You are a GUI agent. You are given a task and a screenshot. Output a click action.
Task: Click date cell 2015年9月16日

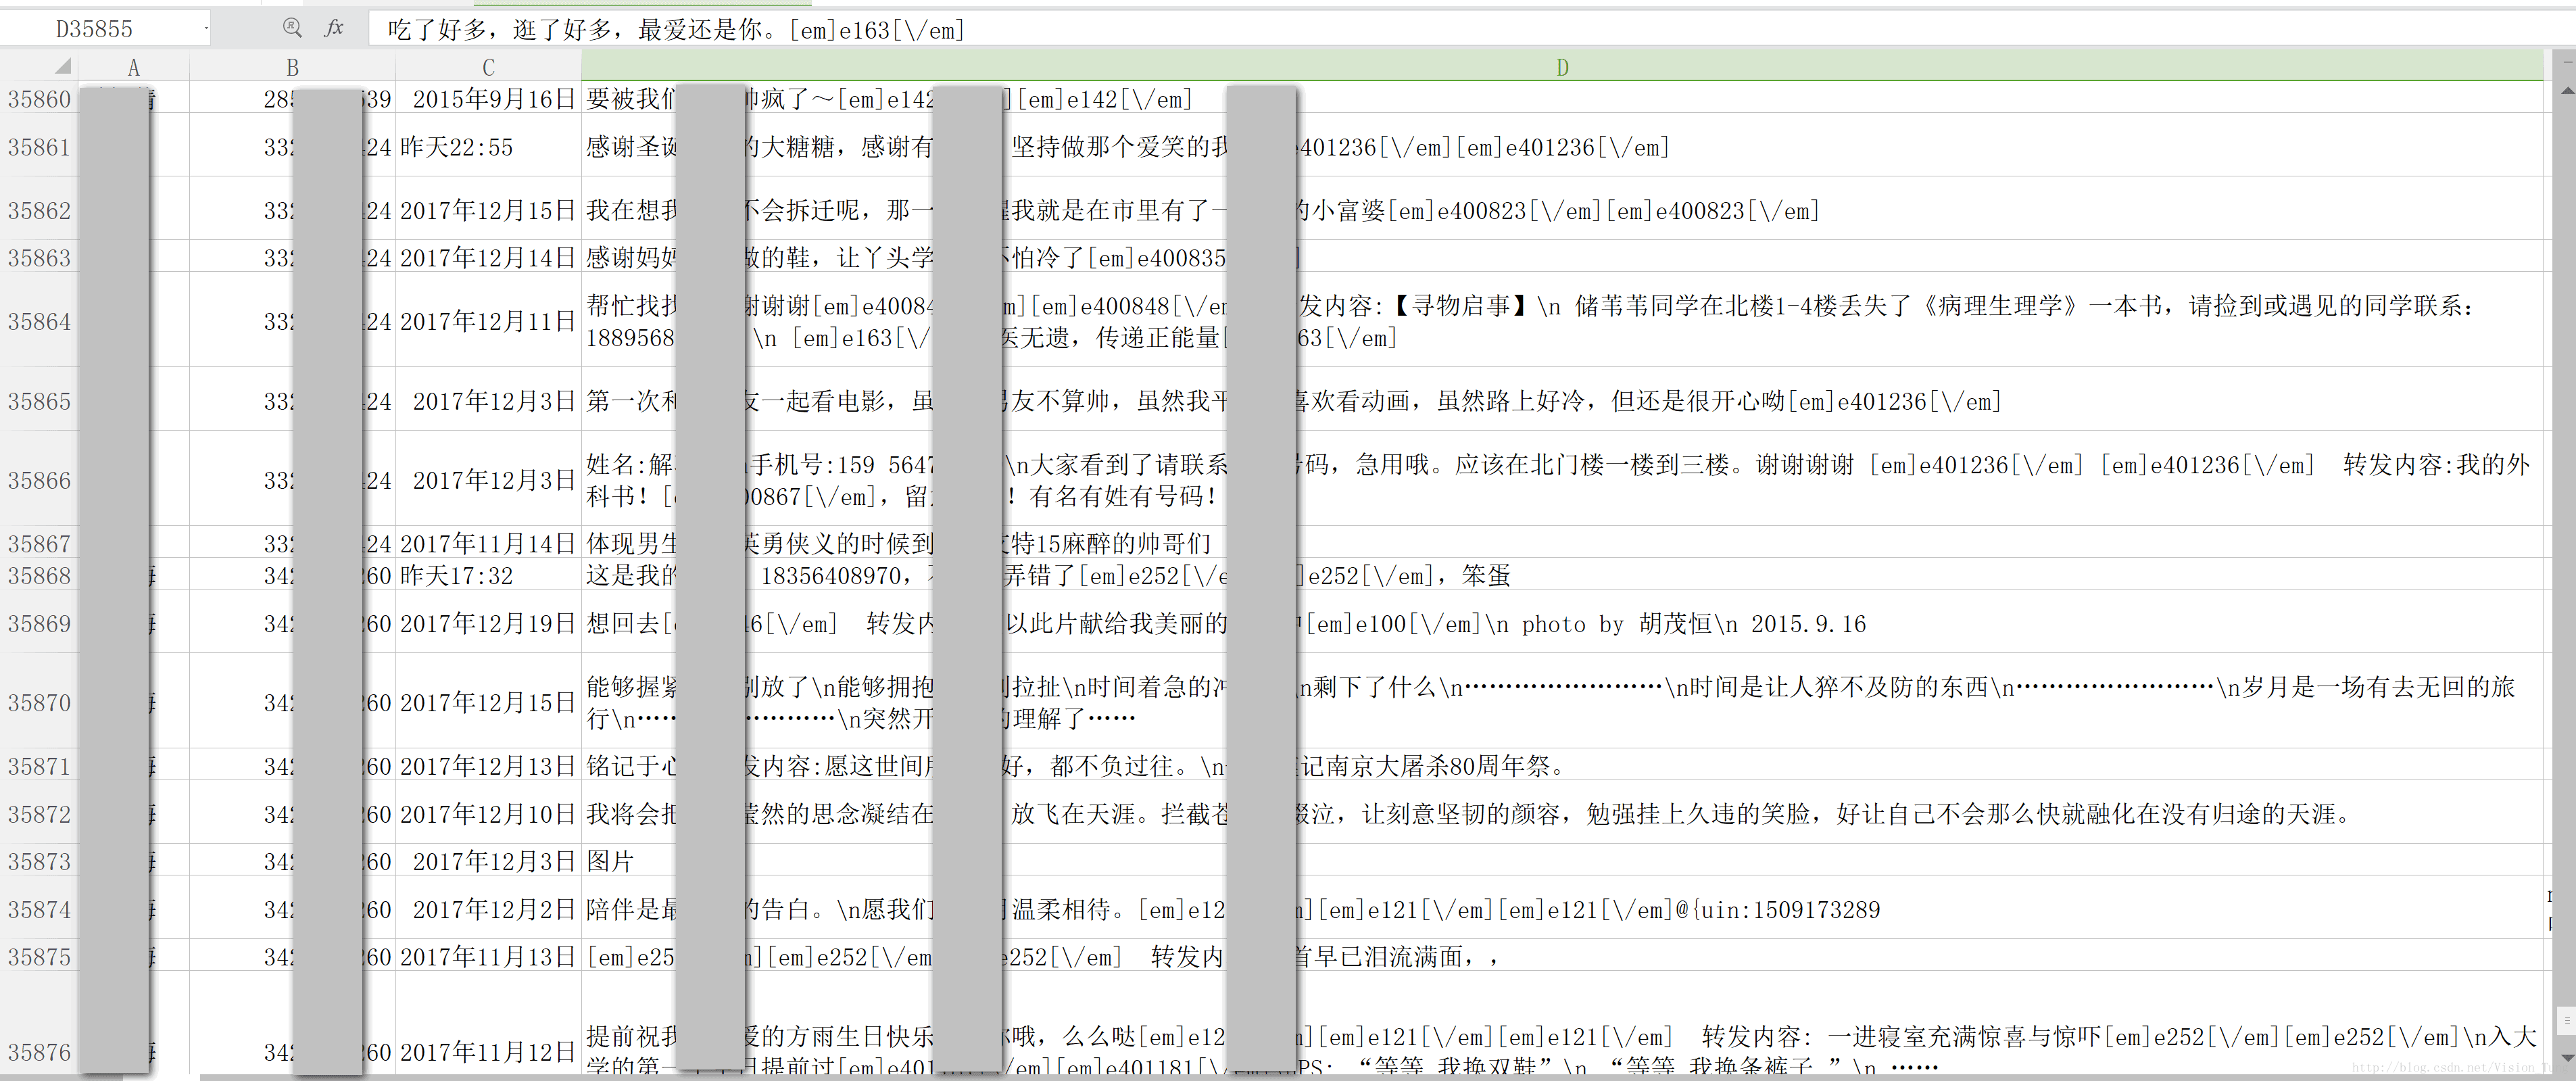[488, 98]
